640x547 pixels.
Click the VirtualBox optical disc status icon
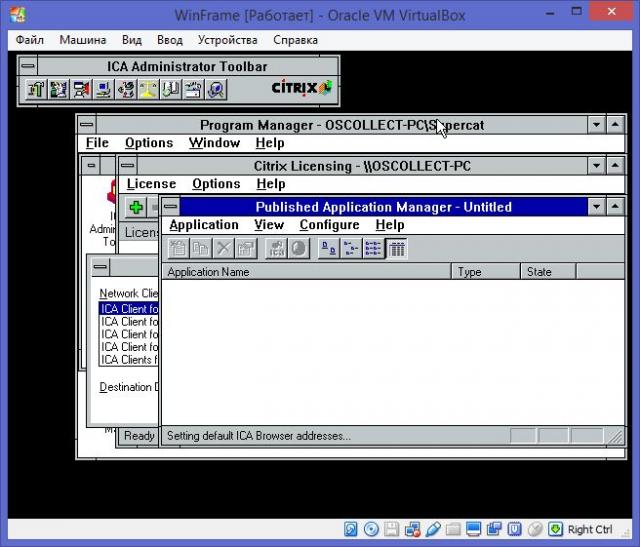(x=371, y=529)
